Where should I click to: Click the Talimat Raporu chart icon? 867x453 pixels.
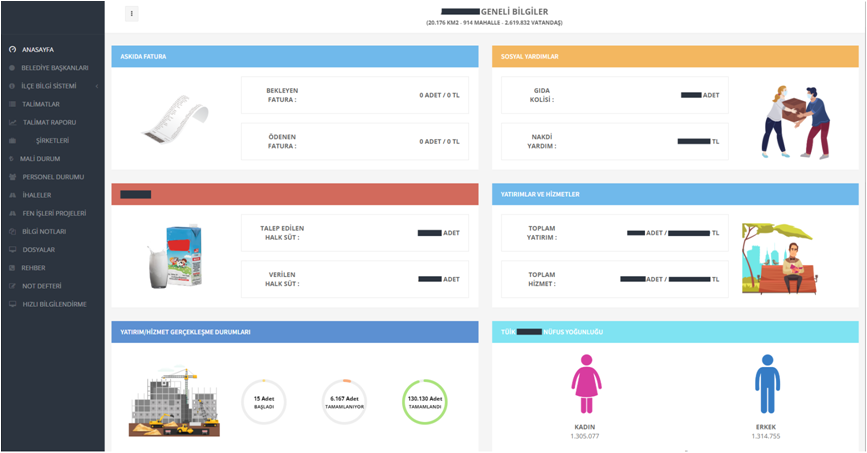[12, 122]
